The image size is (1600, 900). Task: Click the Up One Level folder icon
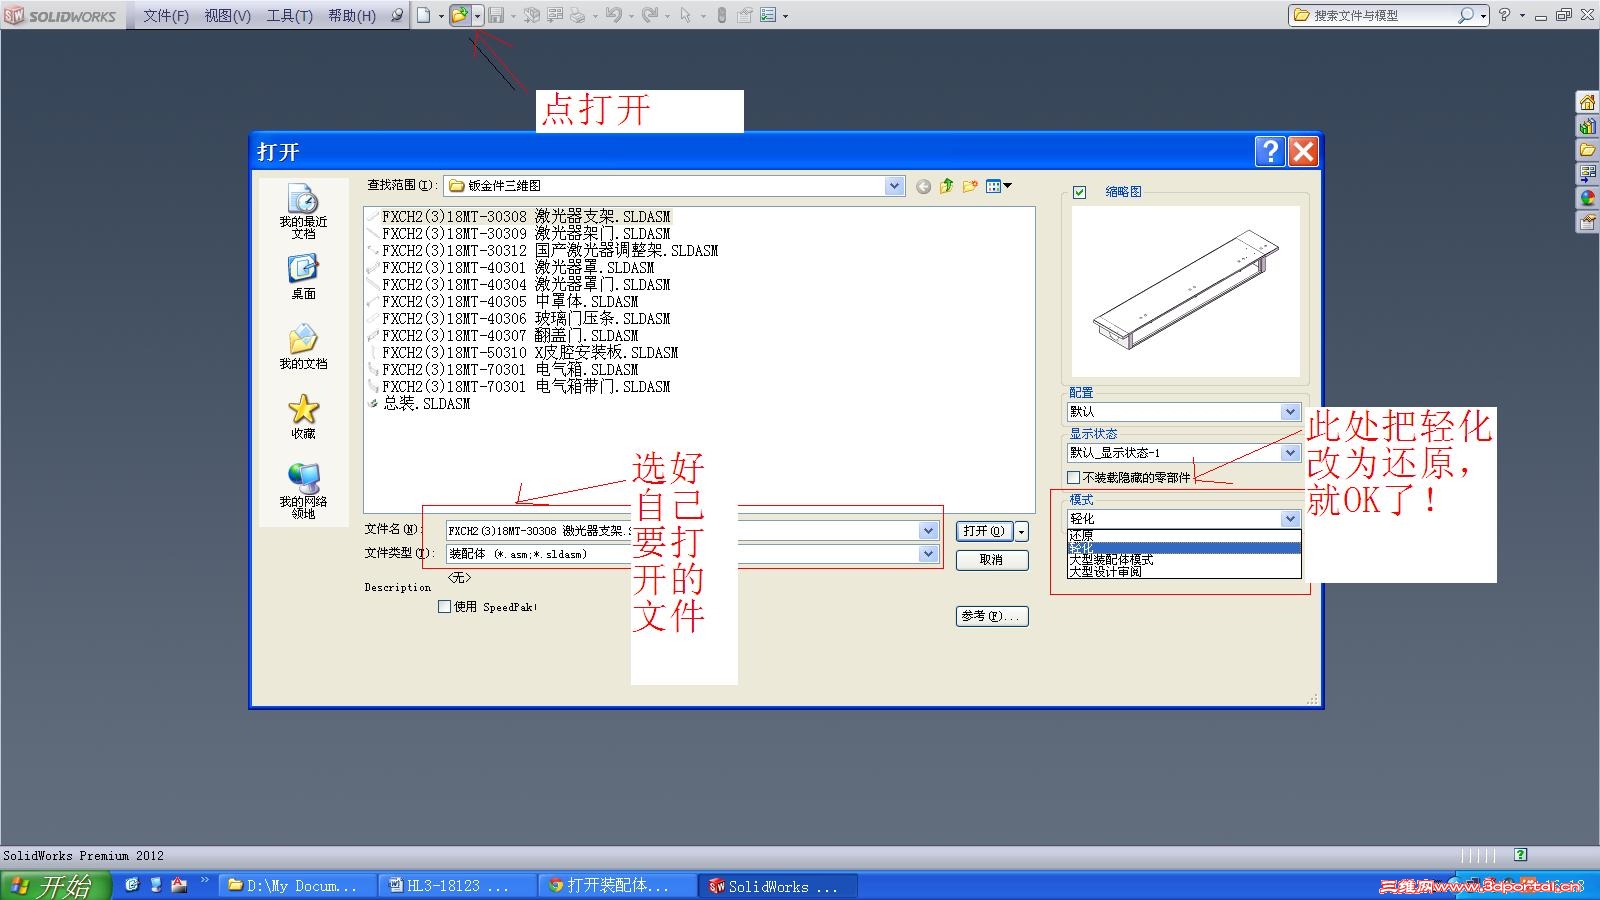point(946,186)
